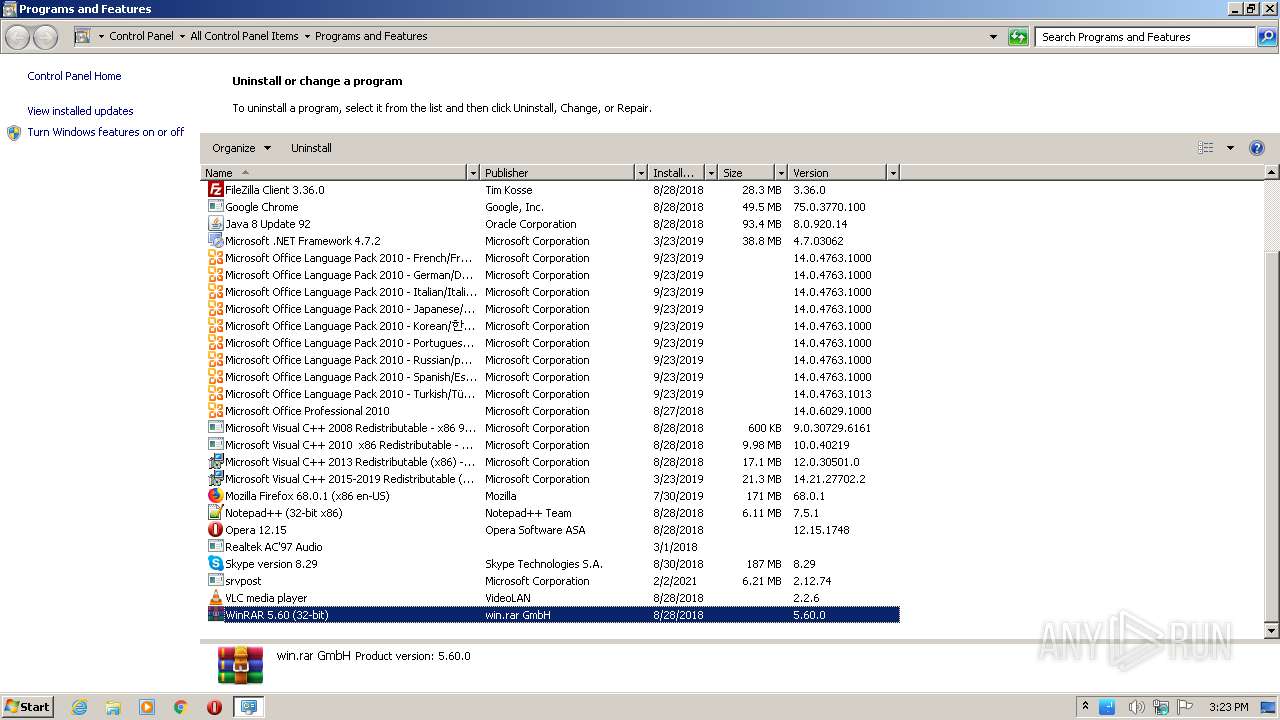The width and height of the screenshot is (1280, 720).
Task: Click All Control Panel Items breadcrumb
Action: [244, 36]
